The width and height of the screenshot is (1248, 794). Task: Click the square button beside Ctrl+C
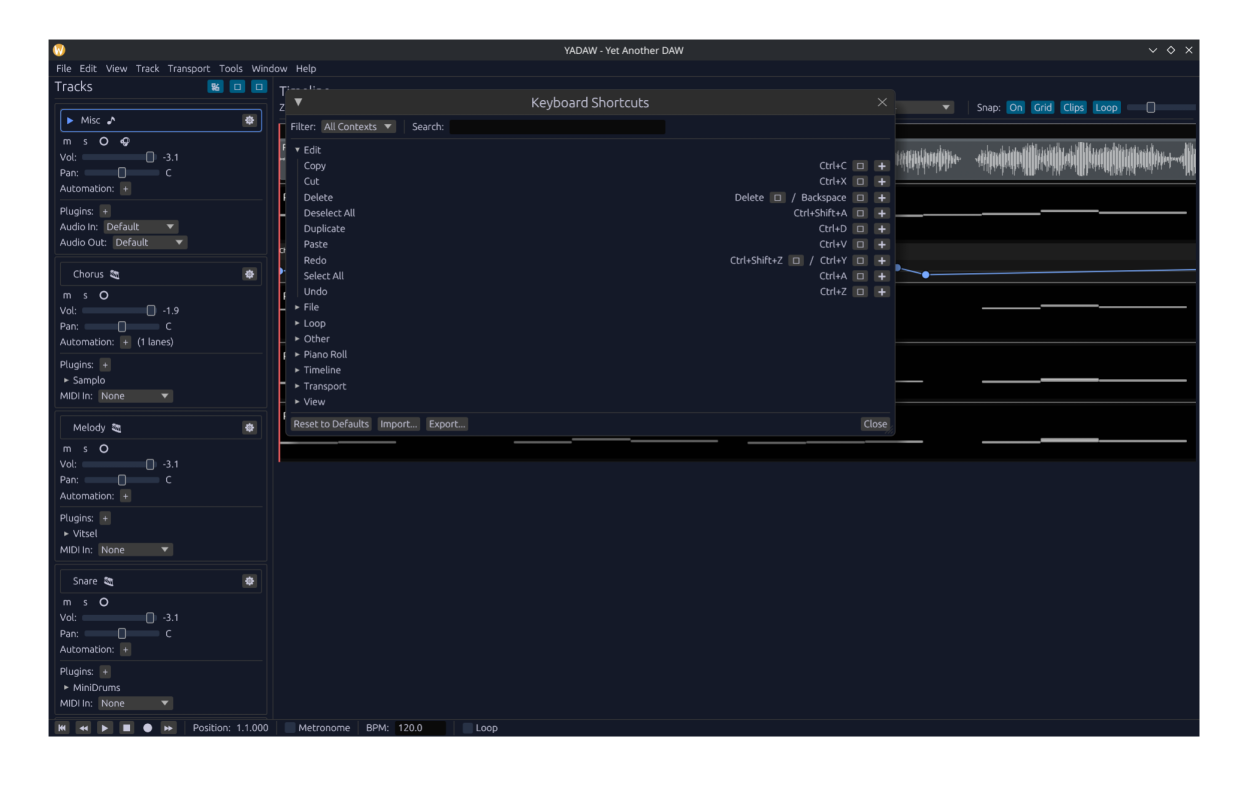860,166
